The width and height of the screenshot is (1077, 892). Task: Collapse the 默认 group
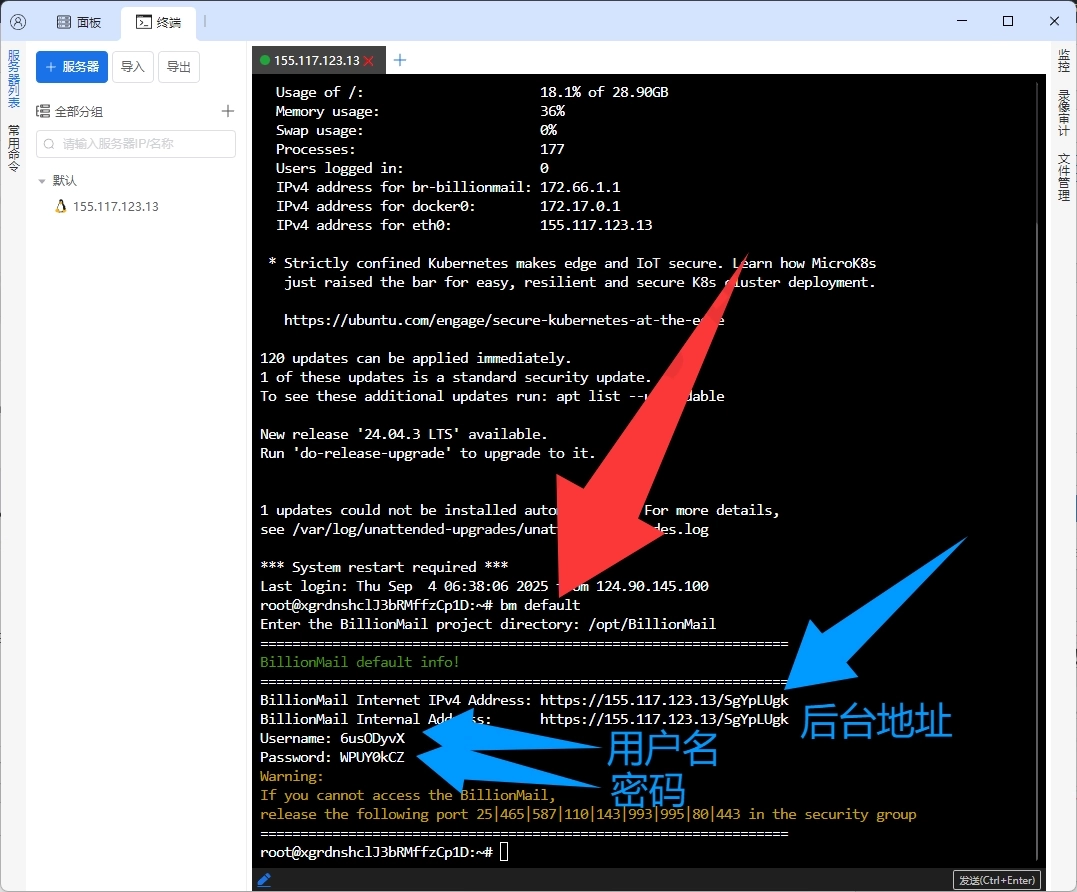pyautogui.click(x=42, y=181)
